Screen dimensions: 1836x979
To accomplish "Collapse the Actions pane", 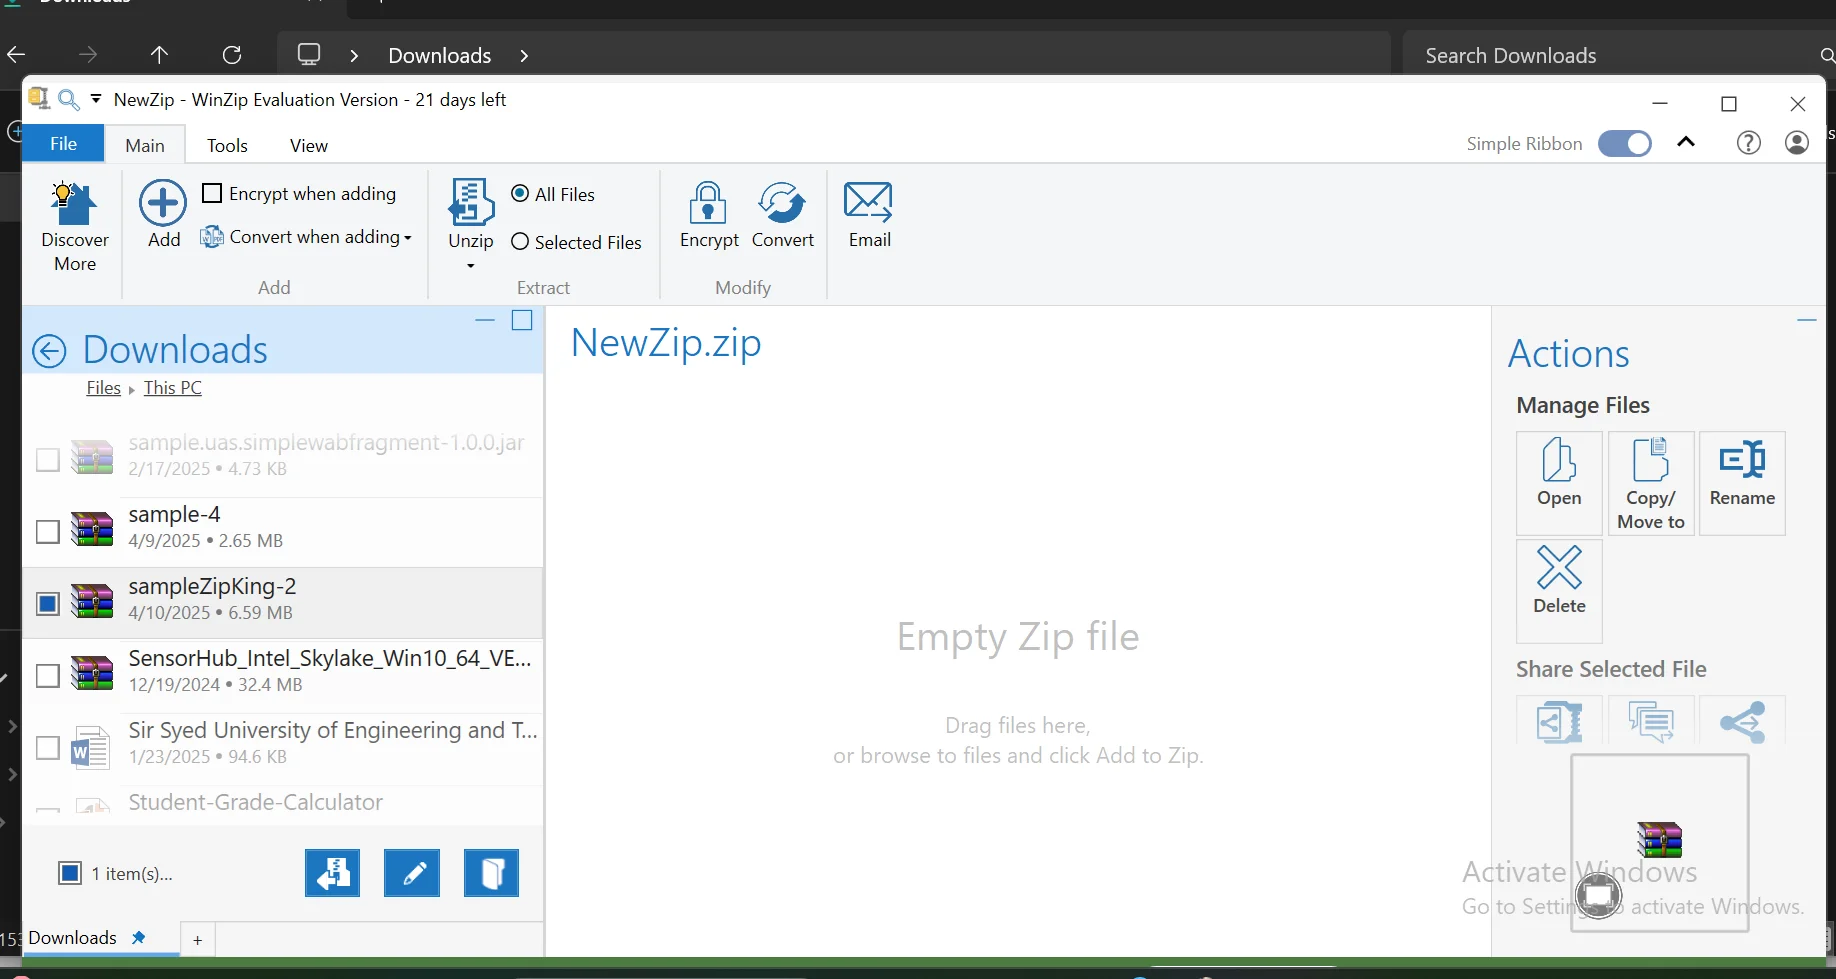I will 1806,320.
